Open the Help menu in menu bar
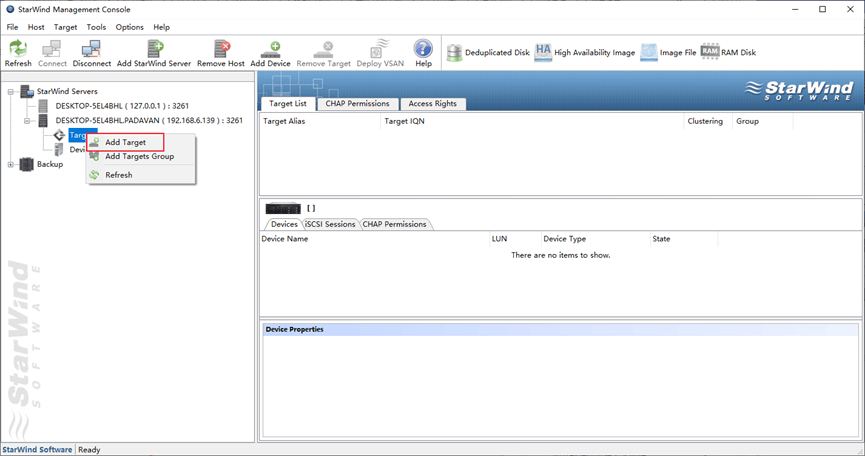 (161, 27)
